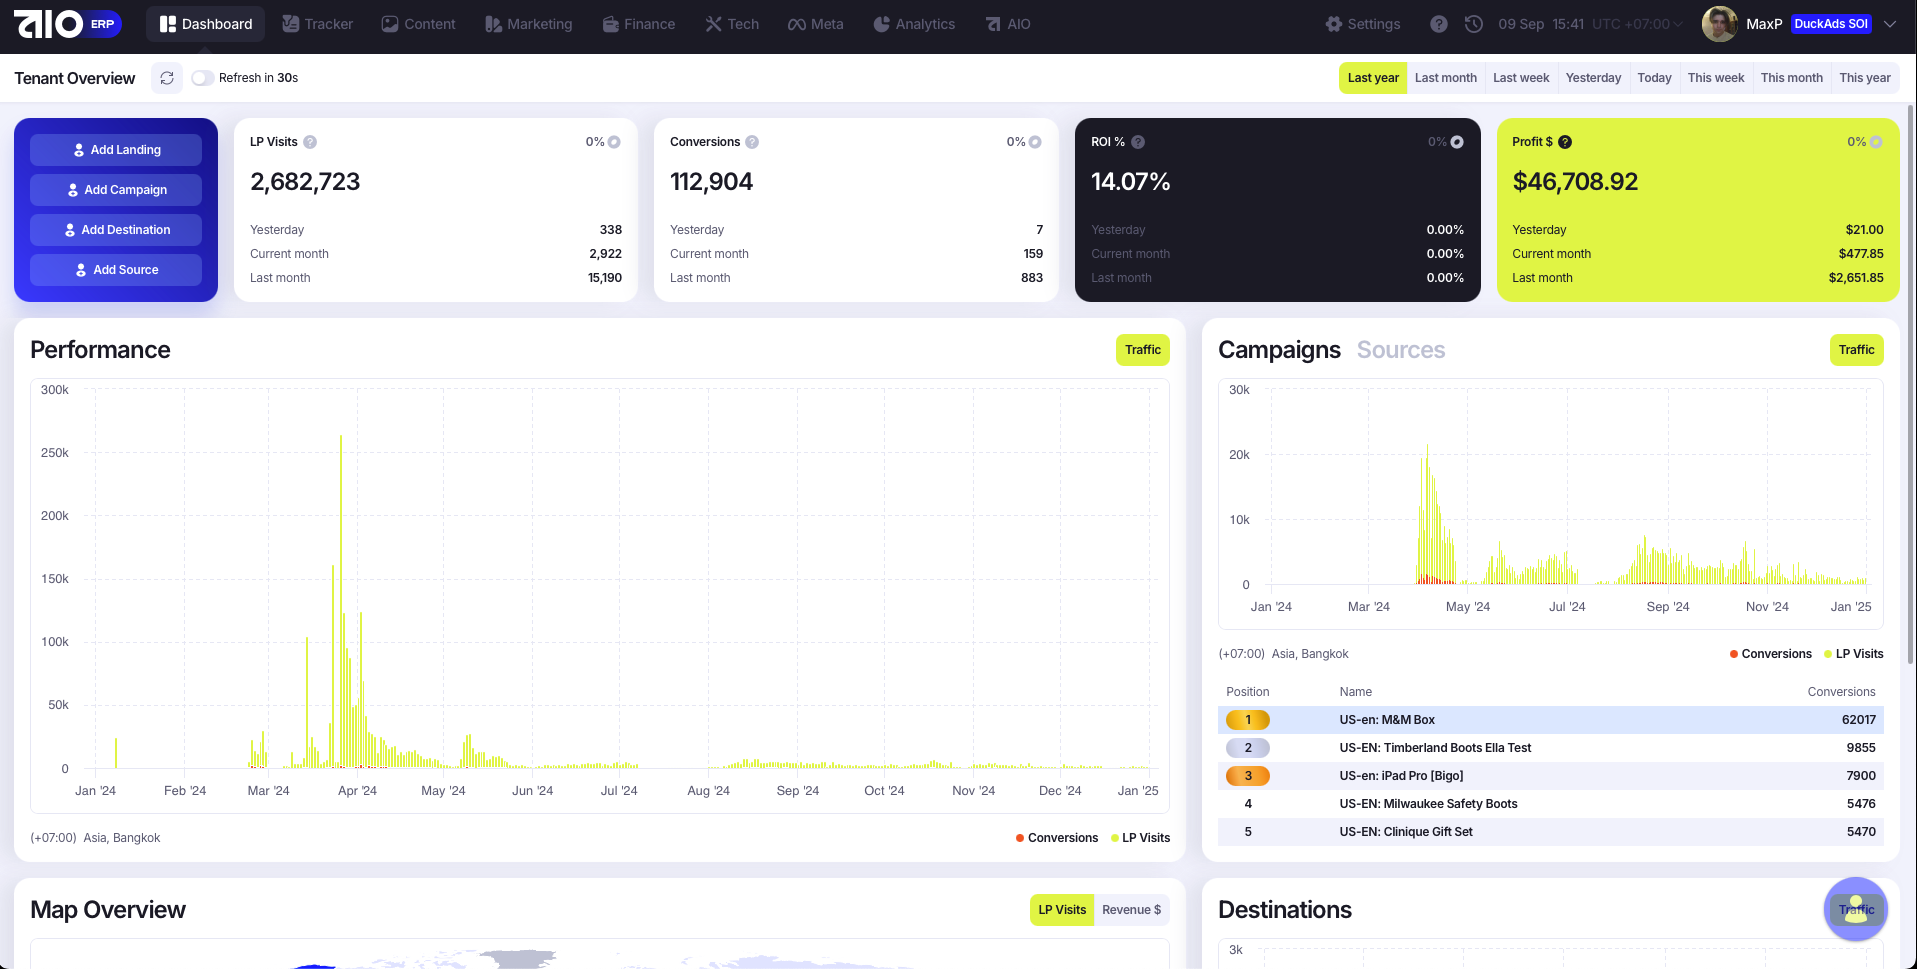Click the Add Destination button

tap(116, 230)
